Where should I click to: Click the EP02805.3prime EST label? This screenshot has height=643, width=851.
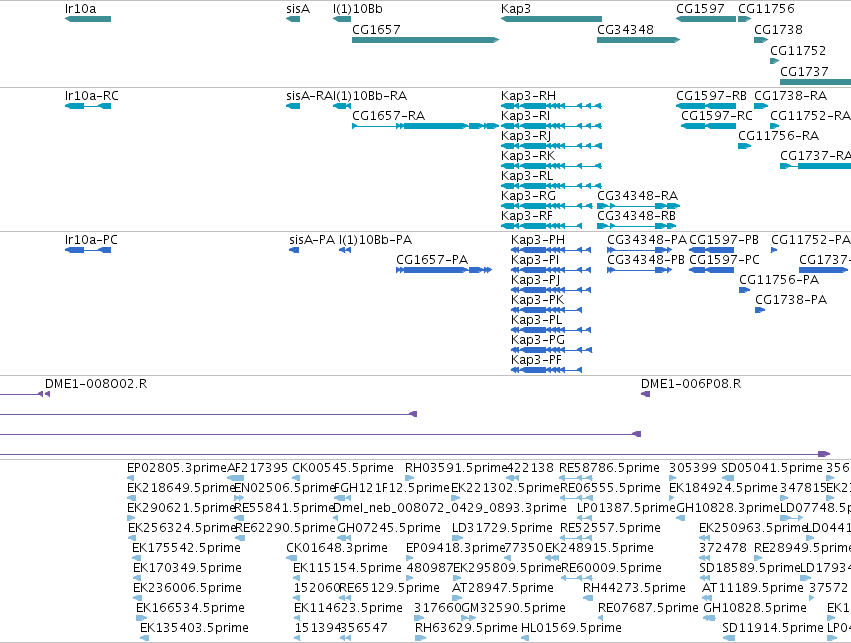[x=177, y=468]
